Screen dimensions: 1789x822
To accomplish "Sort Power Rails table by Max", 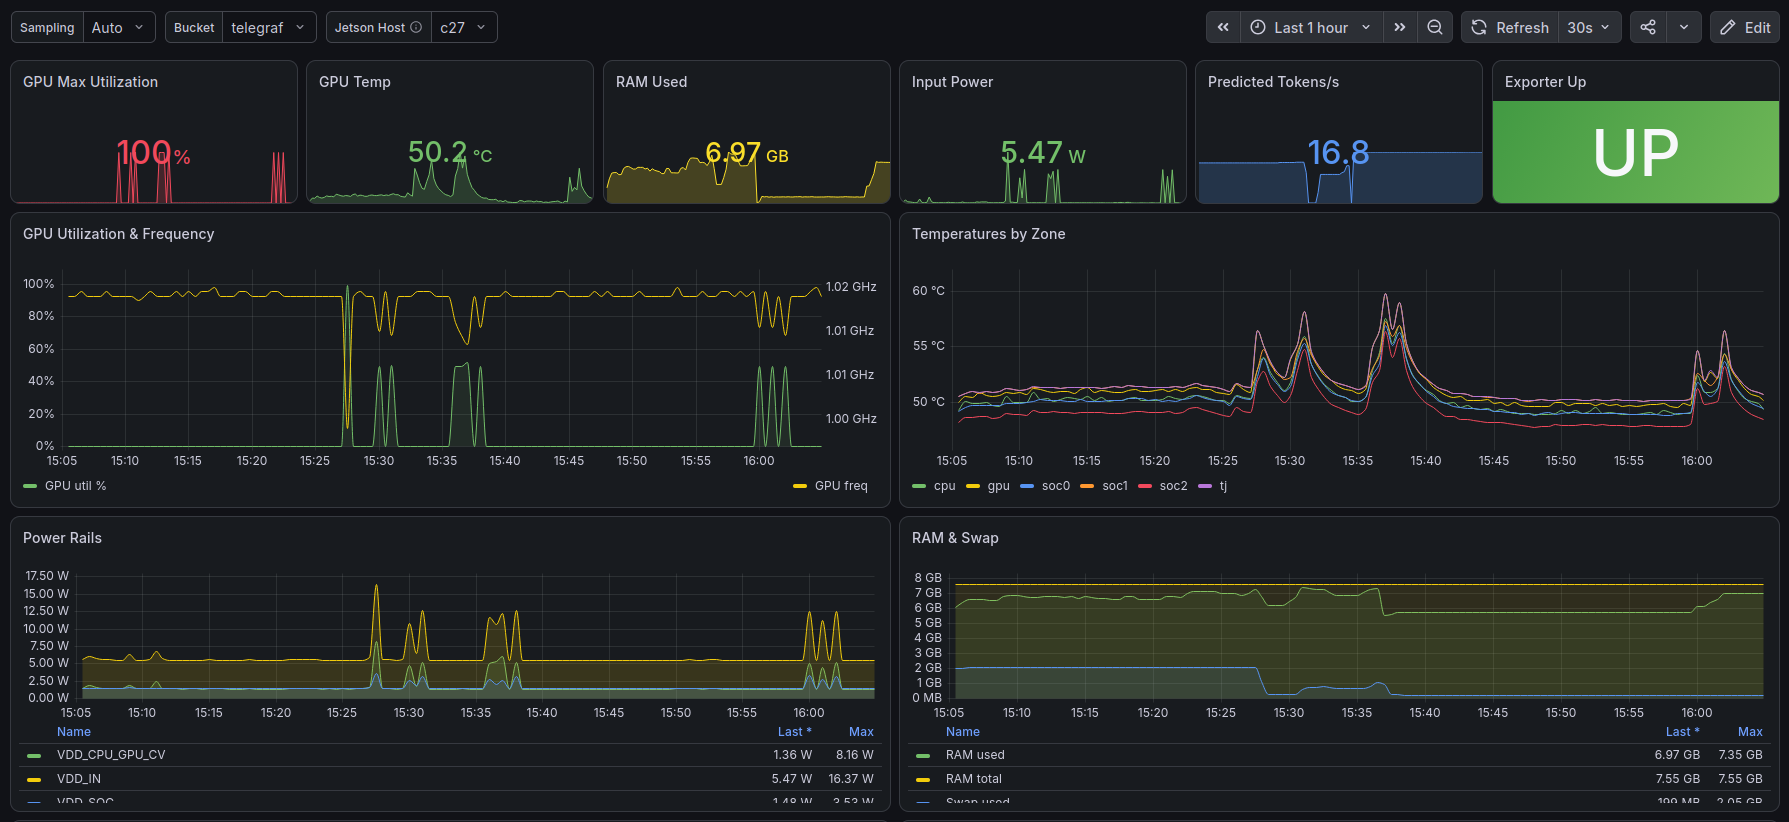I will click(861, 732).
